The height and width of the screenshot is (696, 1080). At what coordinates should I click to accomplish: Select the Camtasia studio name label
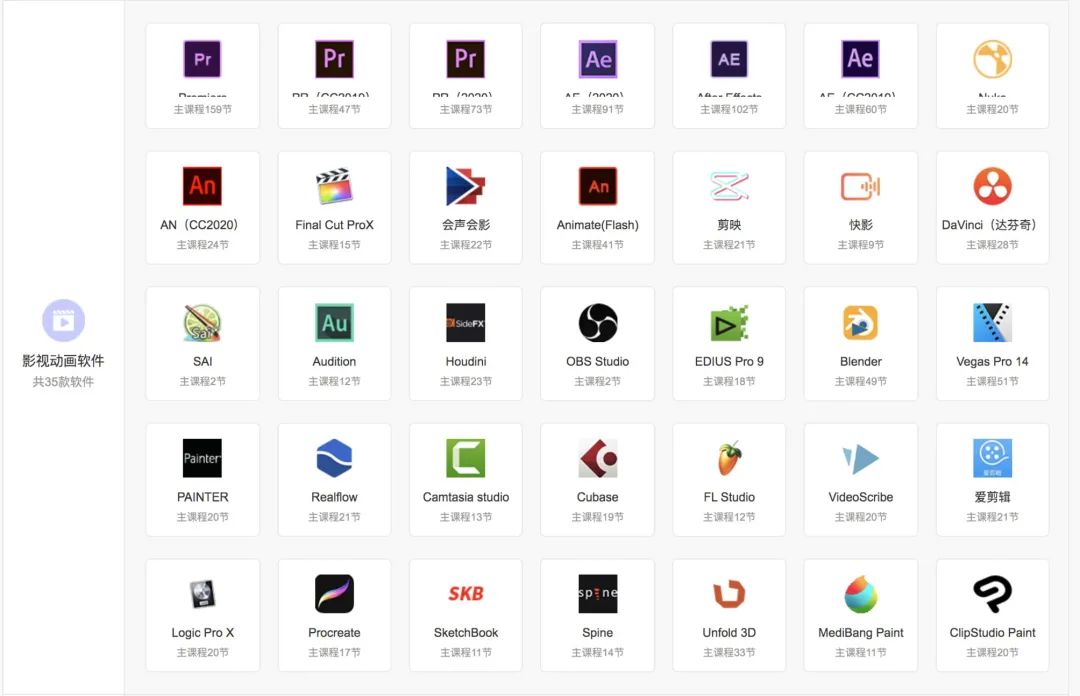466,497
